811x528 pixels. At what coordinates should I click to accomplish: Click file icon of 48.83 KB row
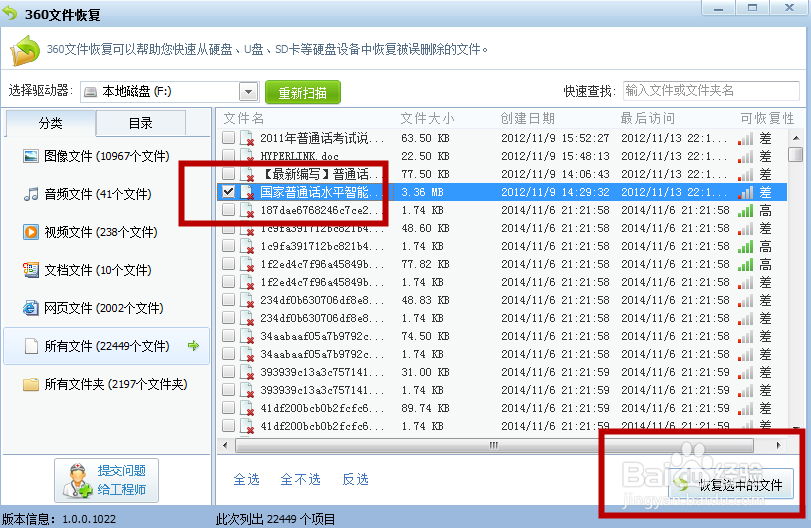coord(248,300)
